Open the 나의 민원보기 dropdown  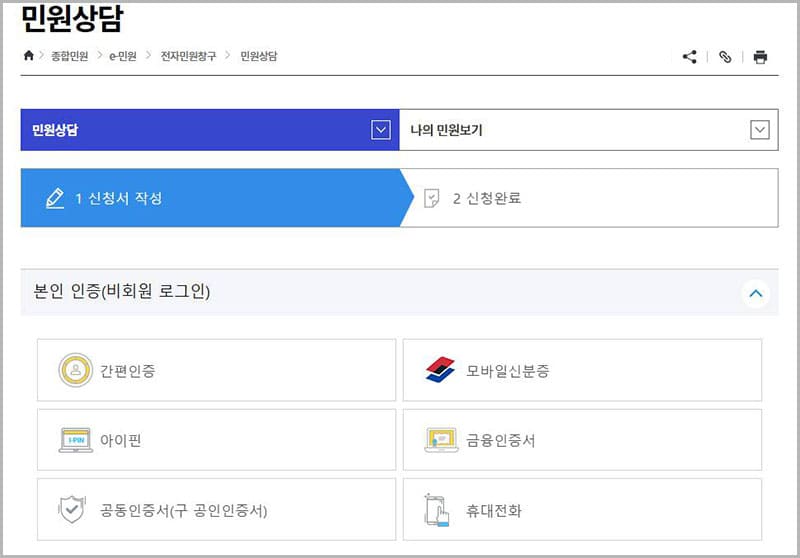click(759, 130)
